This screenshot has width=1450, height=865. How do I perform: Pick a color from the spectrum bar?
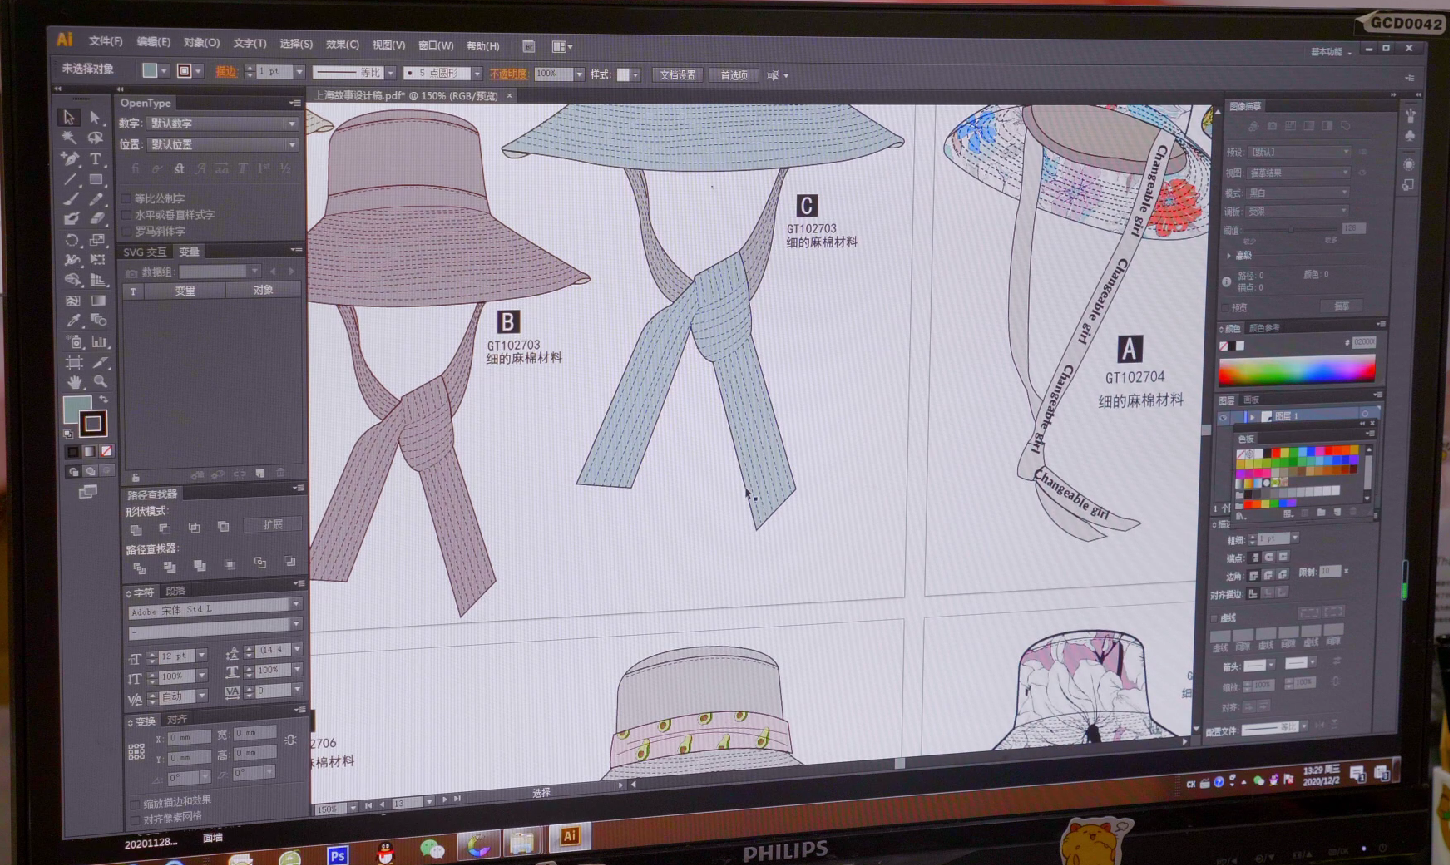pos(1296,371)
